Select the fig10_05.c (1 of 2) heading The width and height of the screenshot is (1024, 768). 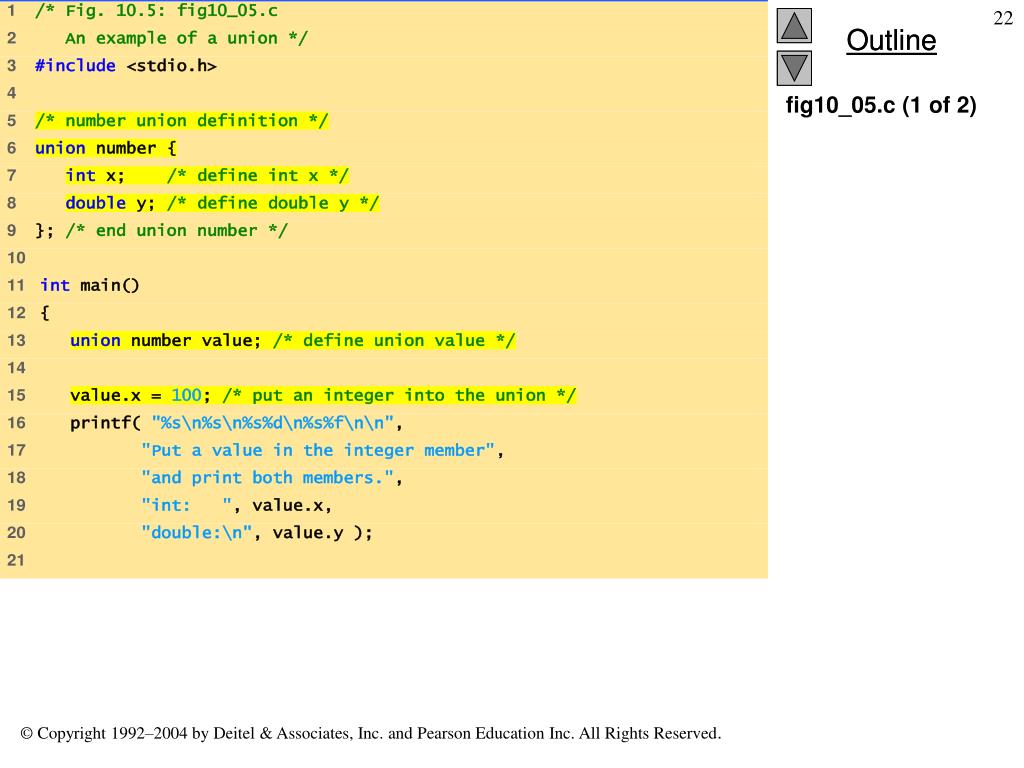click(x=880, y=105)
